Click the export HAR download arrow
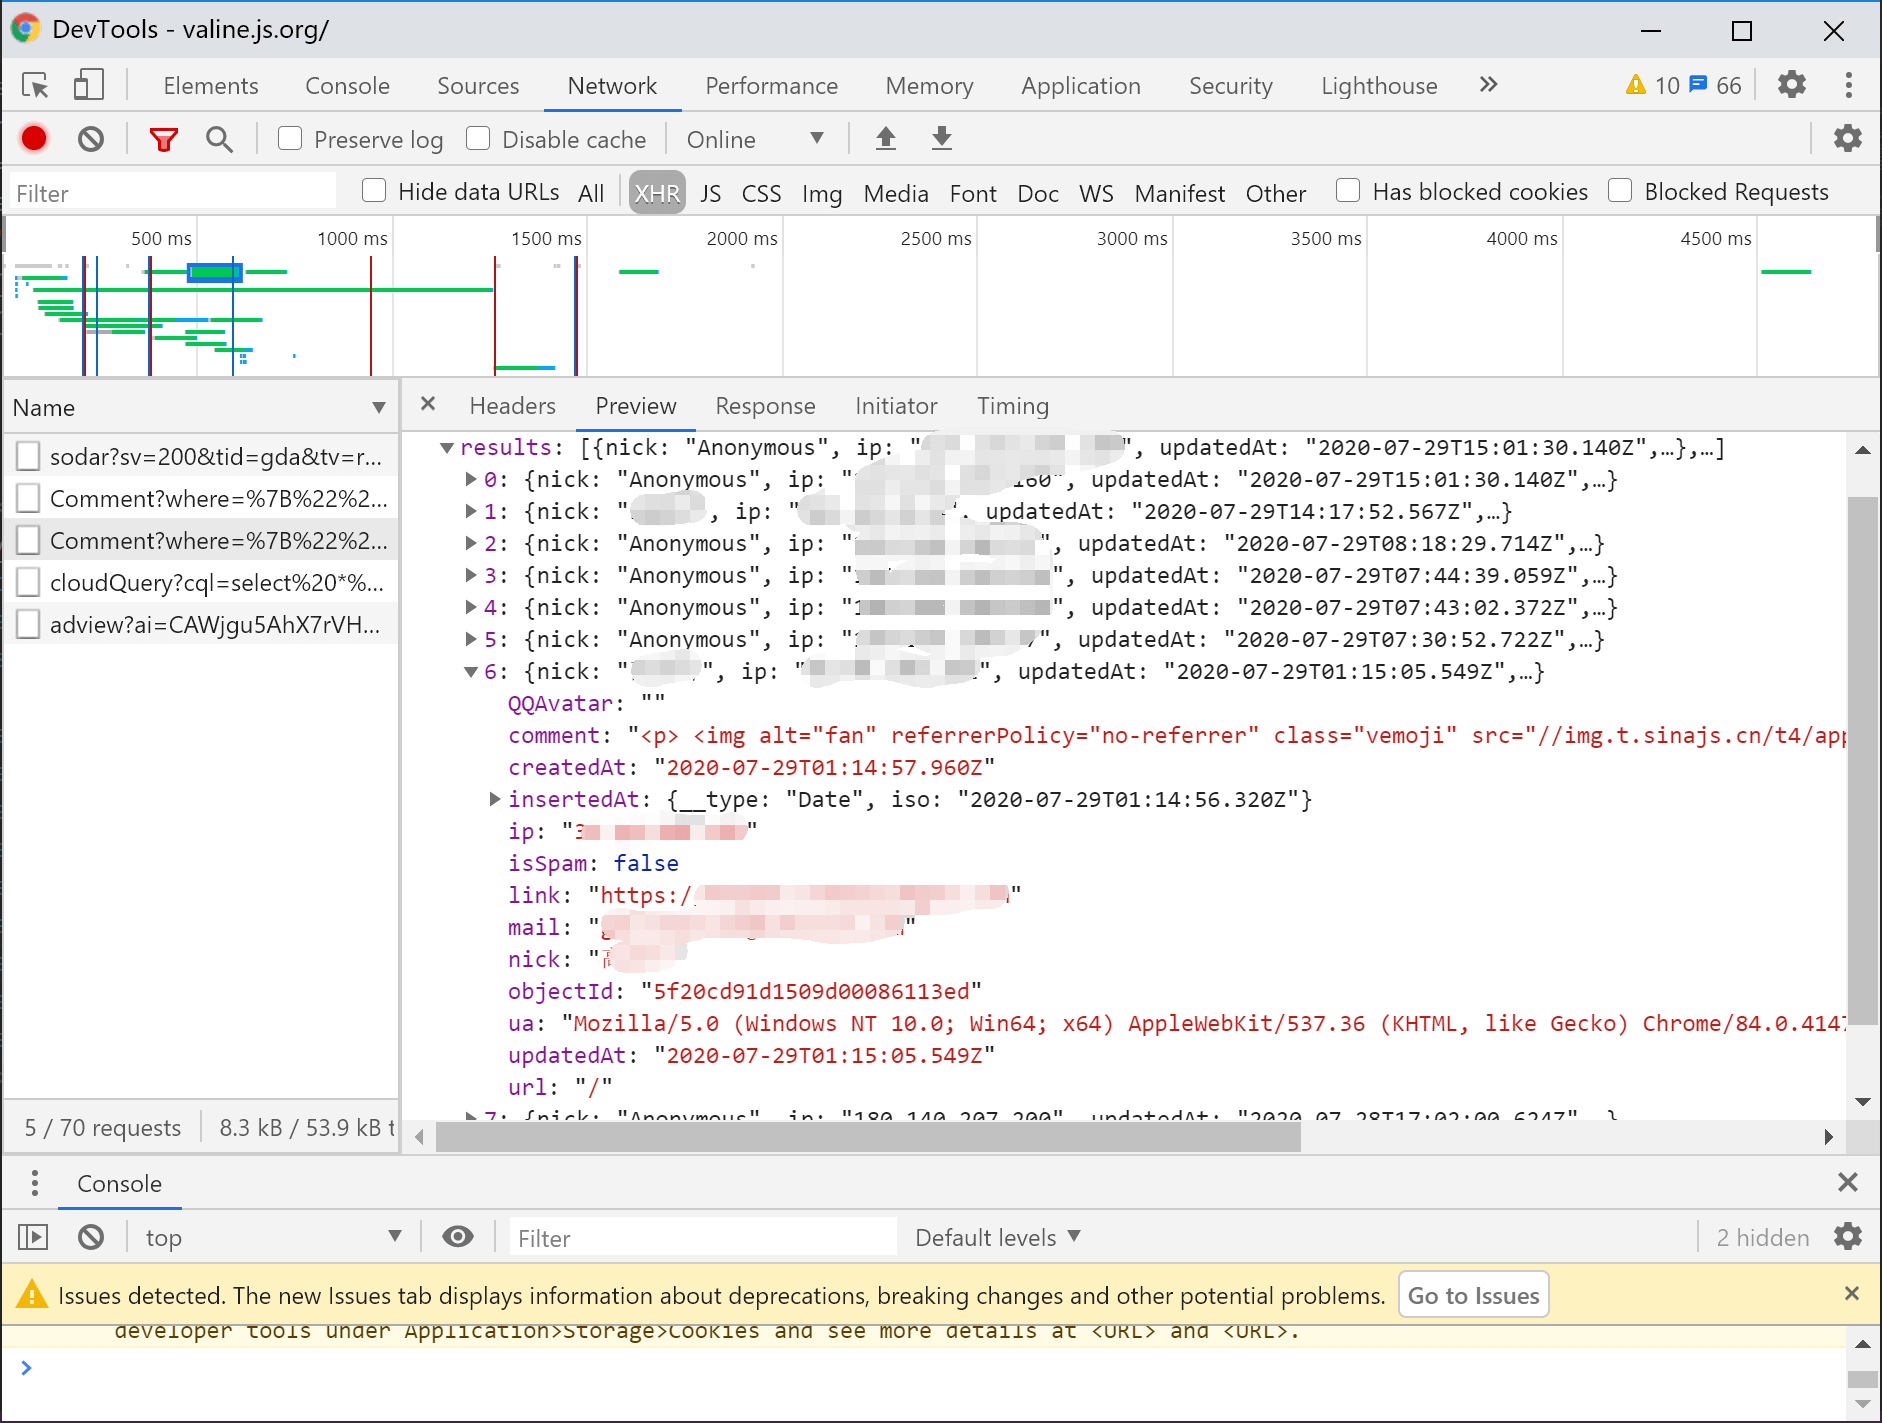This screenshot has height=1423, width=1882. pos(941,139)
